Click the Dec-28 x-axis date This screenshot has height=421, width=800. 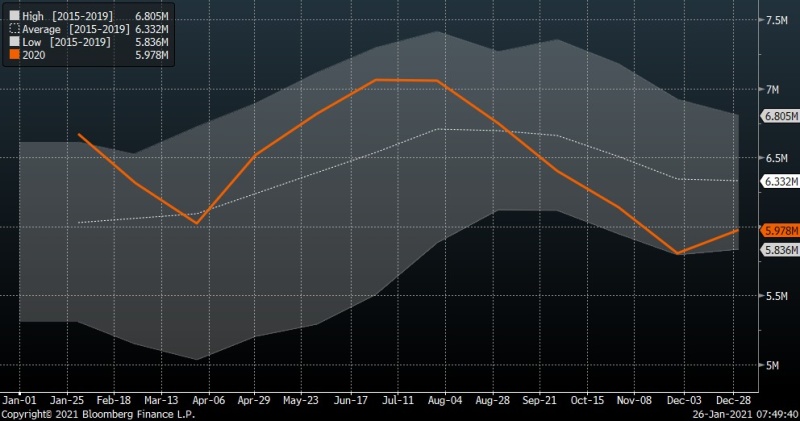tap(733, 401)
